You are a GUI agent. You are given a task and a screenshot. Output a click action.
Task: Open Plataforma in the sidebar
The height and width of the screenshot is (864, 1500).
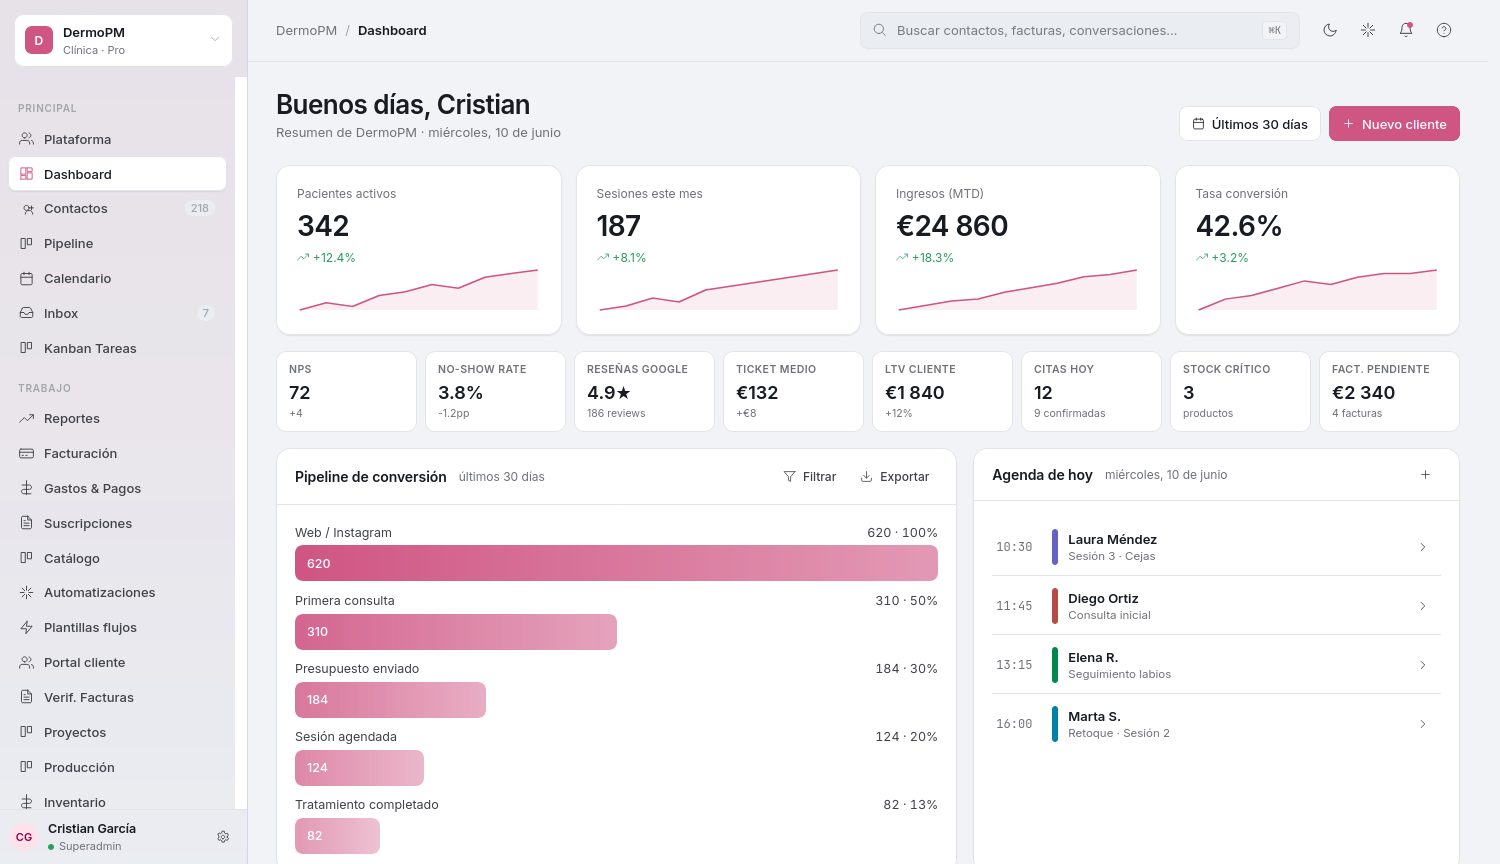point(117,139)
